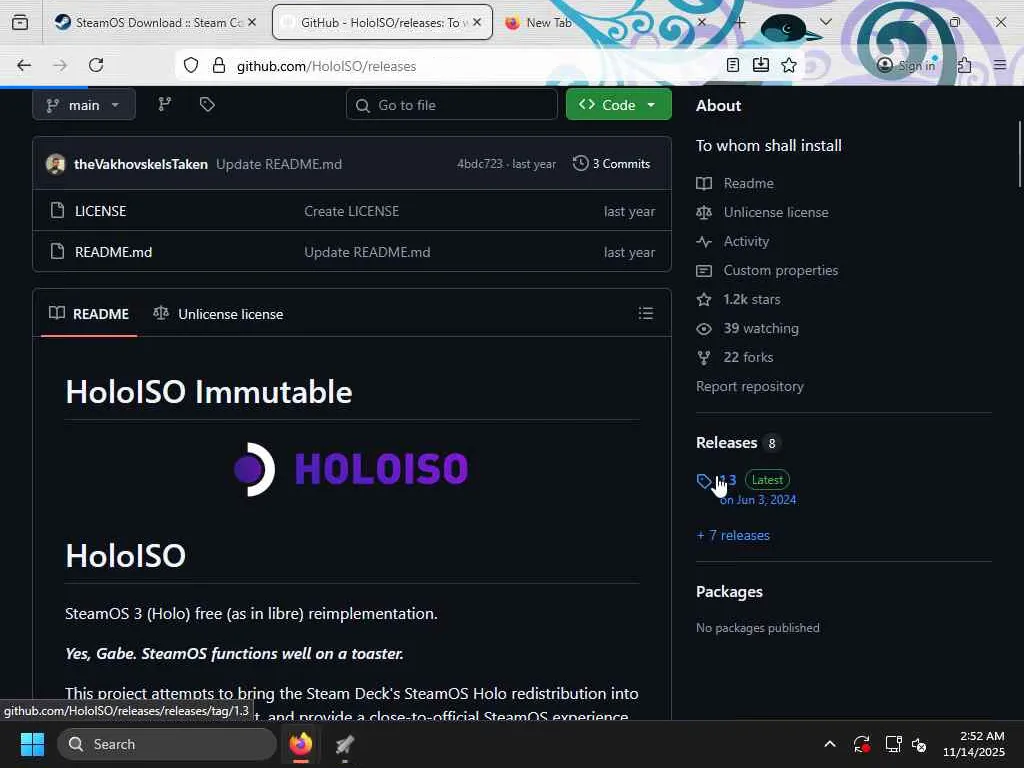Click Report repository link
The image size is (1024, 768).
[750, 386]
